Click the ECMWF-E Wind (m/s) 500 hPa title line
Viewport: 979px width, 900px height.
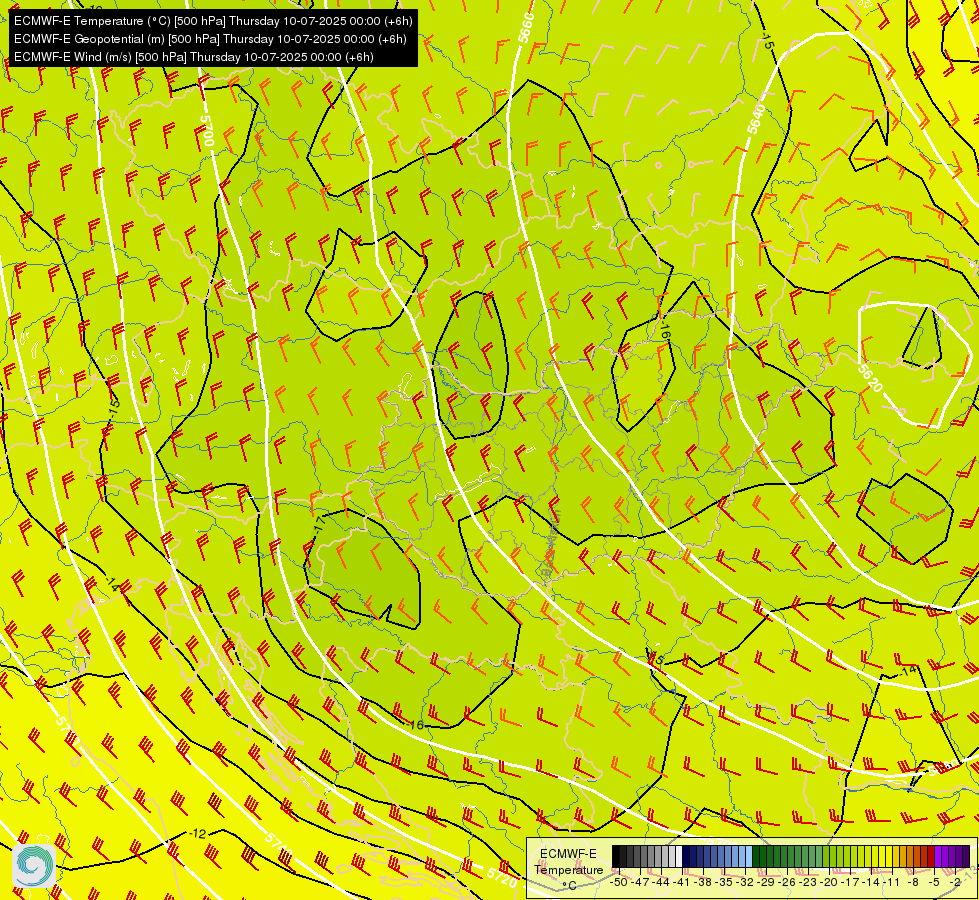pyautogui.click(x=194, y=57)
